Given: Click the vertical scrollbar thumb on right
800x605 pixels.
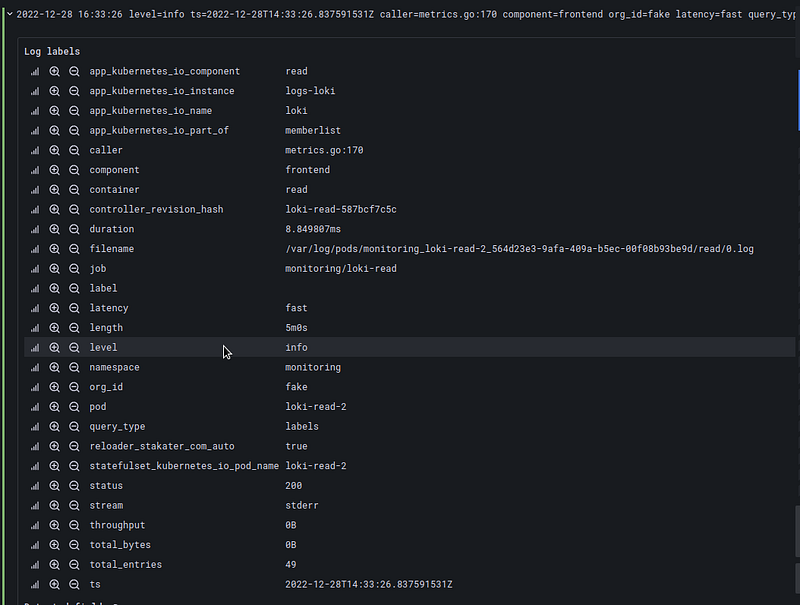Looking at the screenshot, I should [797, 531].
